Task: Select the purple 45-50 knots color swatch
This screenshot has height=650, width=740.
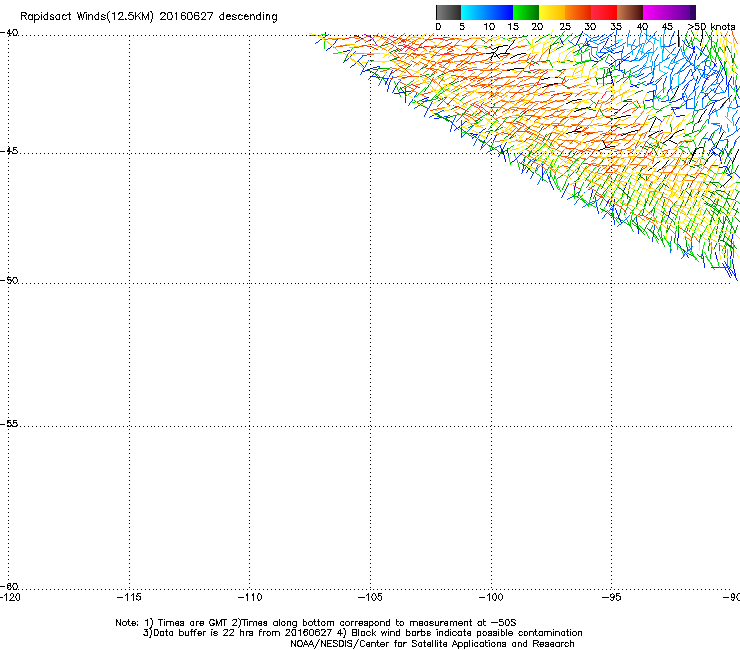Action: tap(682, 12)
